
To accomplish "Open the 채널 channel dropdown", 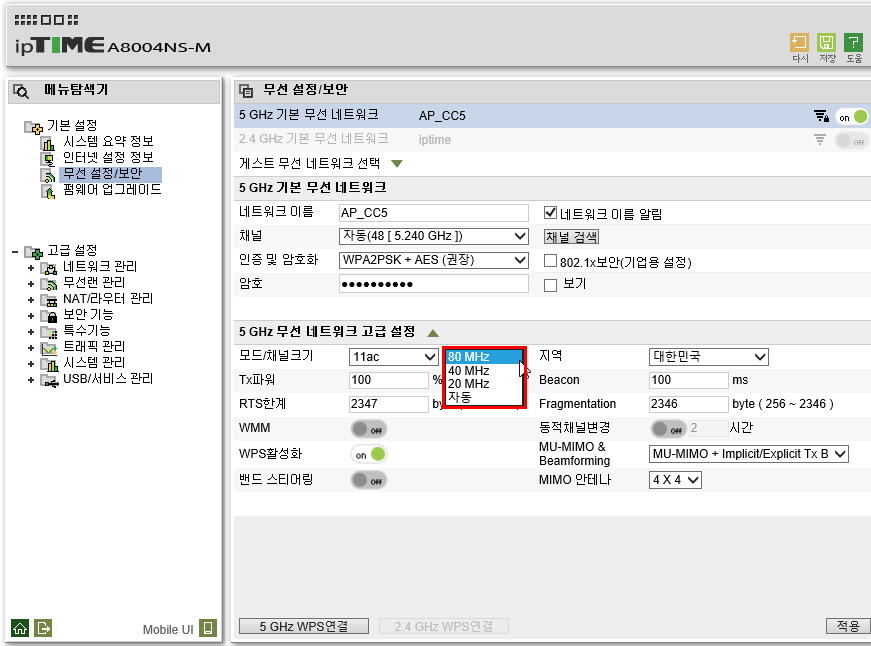I will tap(433, 236).
